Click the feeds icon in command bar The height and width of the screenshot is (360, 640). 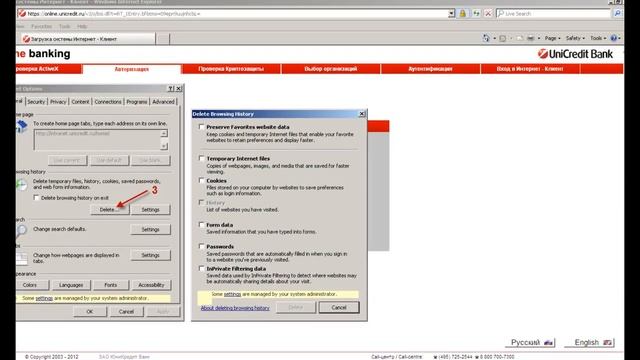pyautogui.click(x=503, y=38)
